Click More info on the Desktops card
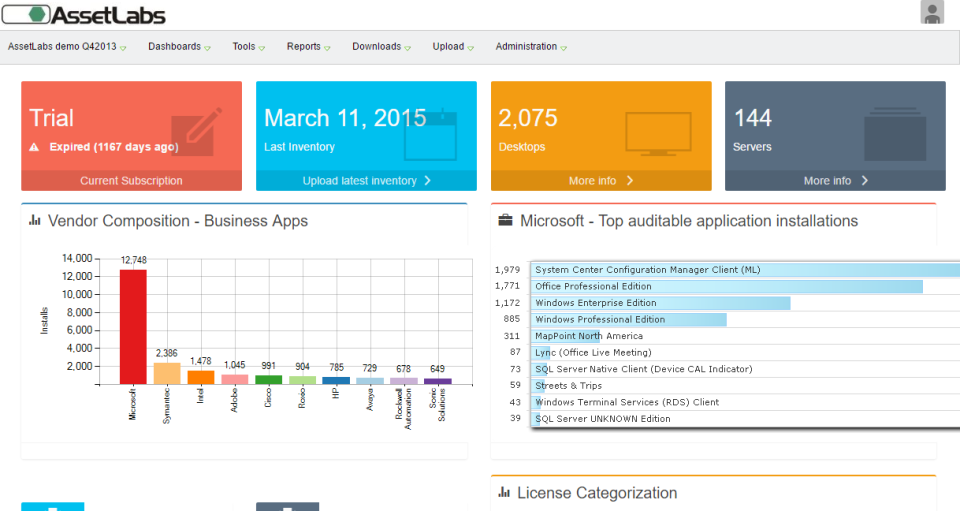Screen dimensions: 960x511 click(600, 181)
